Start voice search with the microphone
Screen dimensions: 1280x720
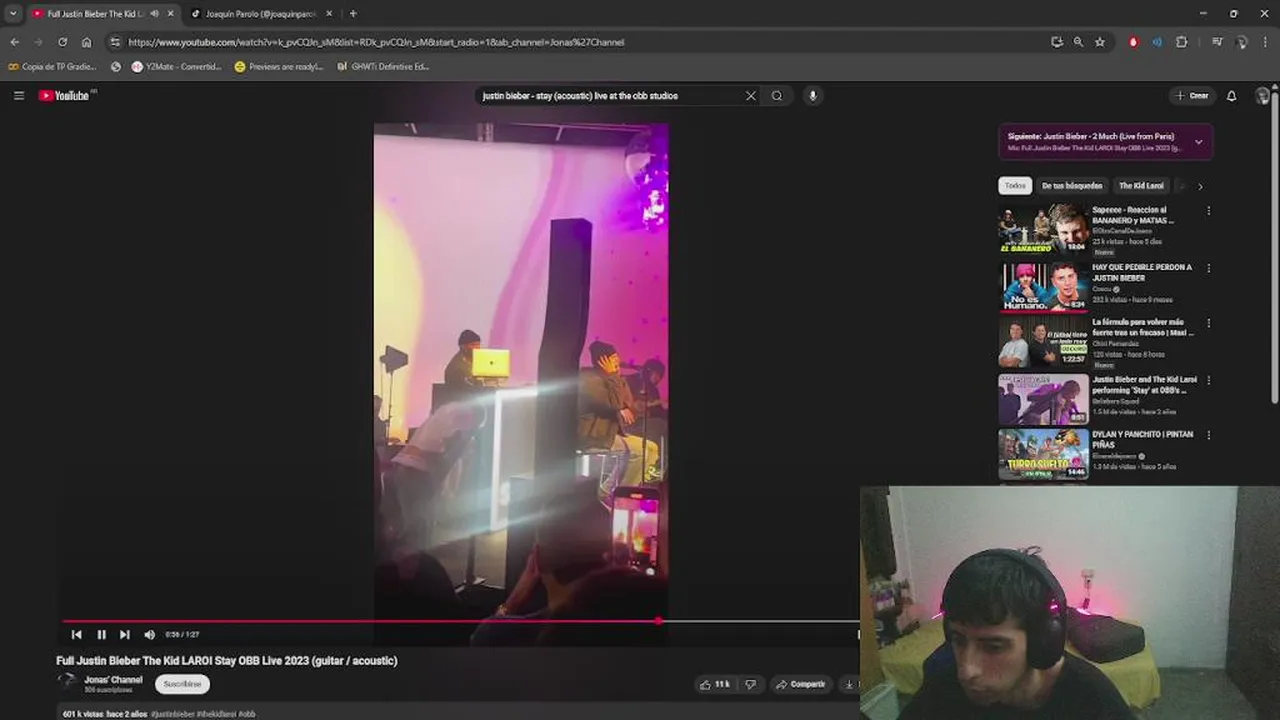click(x=813, y=96)
